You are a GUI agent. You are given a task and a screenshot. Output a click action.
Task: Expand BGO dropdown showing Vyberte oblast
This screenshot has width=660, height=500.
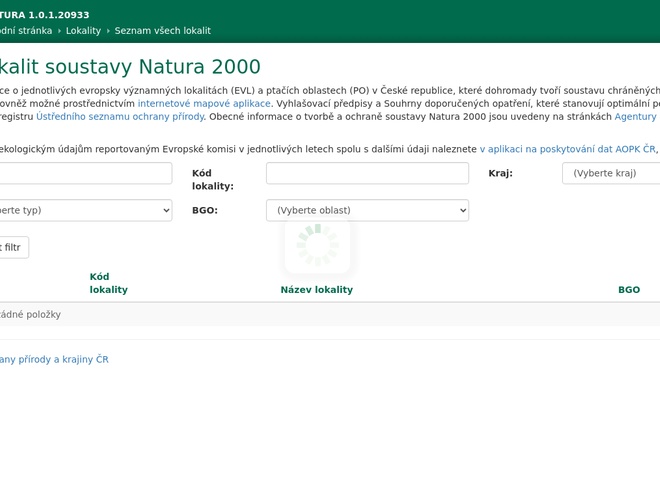[x=367, y=210]
